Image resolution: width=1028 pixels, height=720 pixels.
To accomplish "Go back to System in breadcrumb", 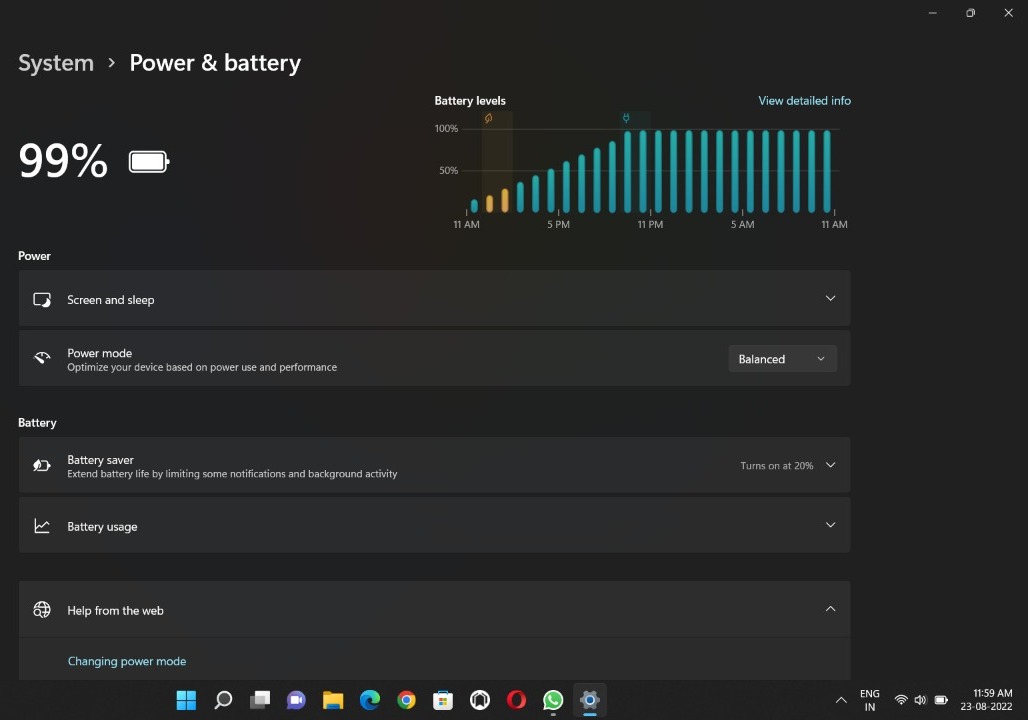I will click(56, 63).
